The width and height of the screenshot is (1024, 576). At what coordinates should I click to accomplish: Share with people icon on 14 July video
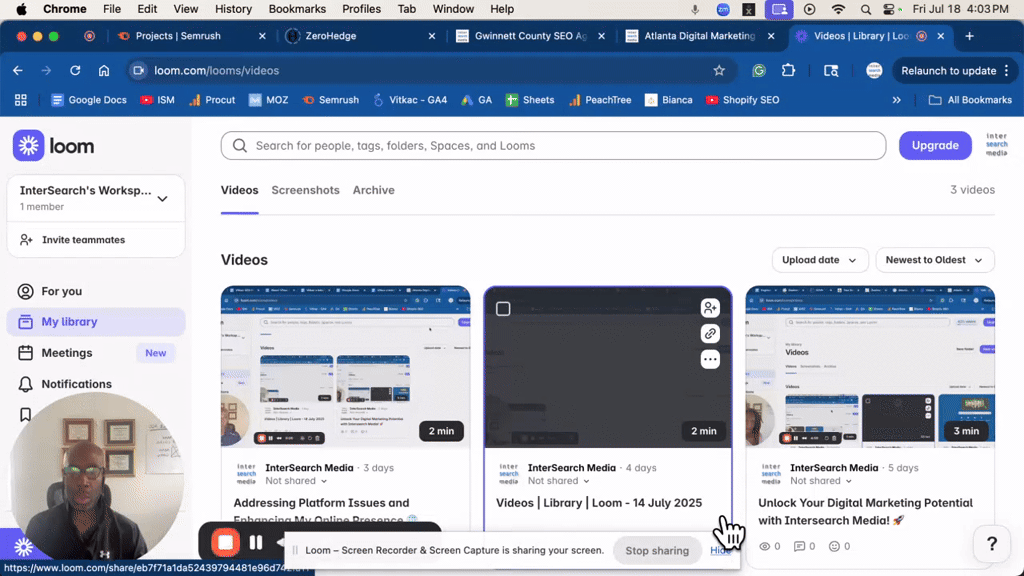click(x=710, y=308)
